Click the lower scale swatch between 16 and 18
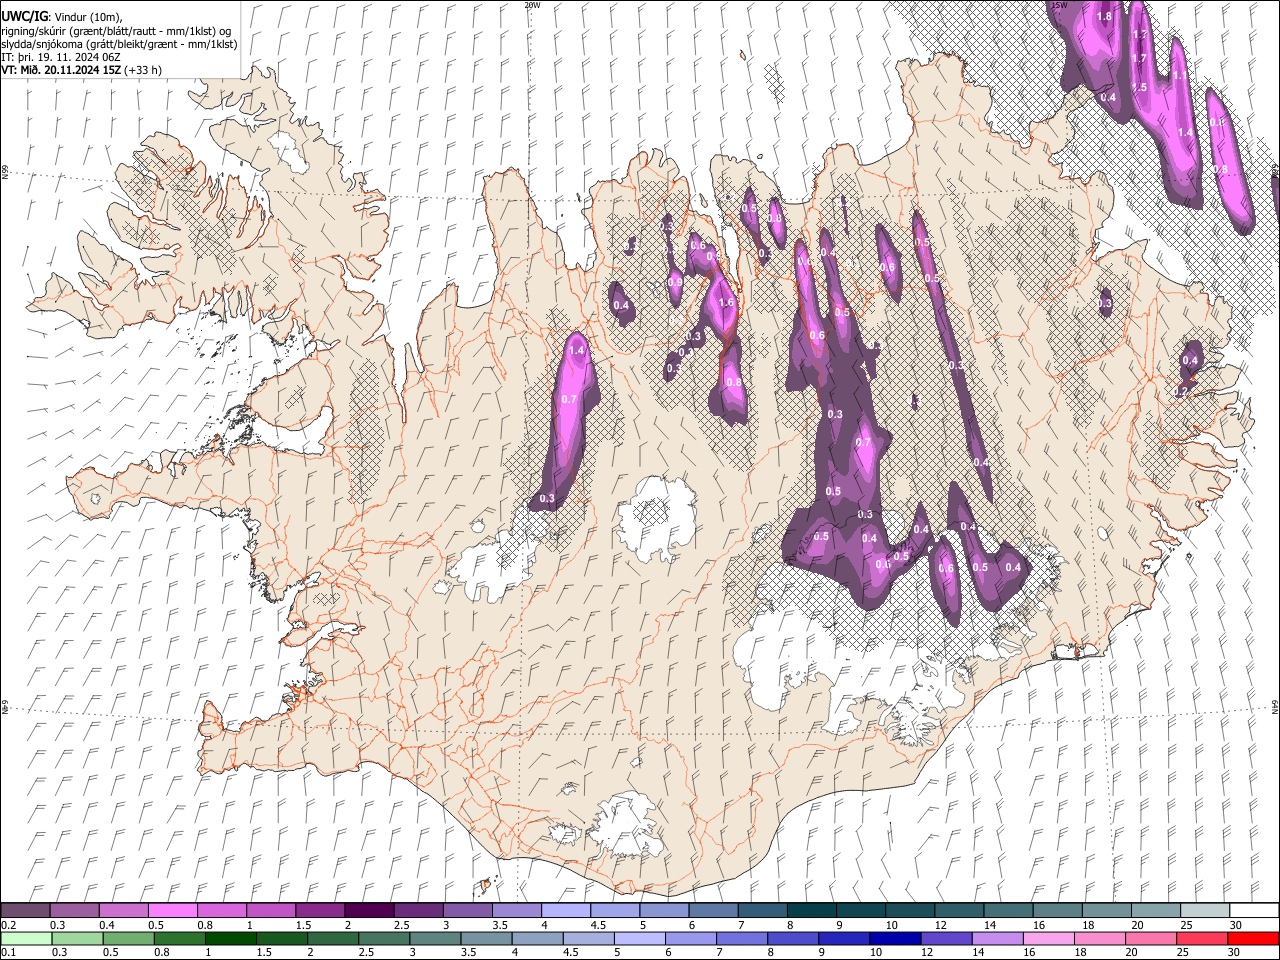 (x=1049, y=939)
